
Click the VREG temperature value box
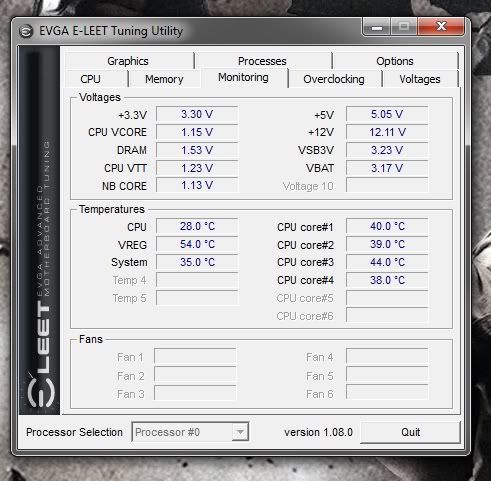point(197,244)
